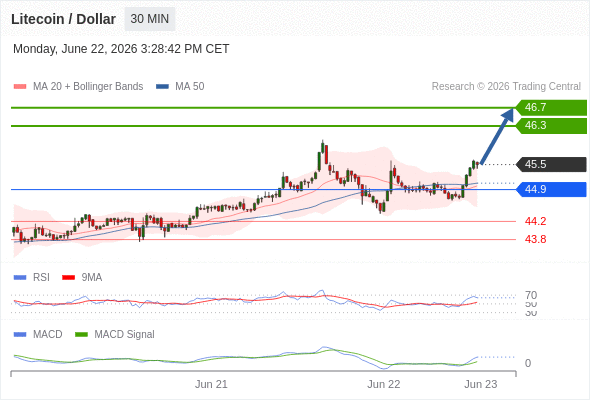Viewport: 590px width, 400px height.
Task: Click the RSI 70 axis value
Action: click(x=531, y=295)
